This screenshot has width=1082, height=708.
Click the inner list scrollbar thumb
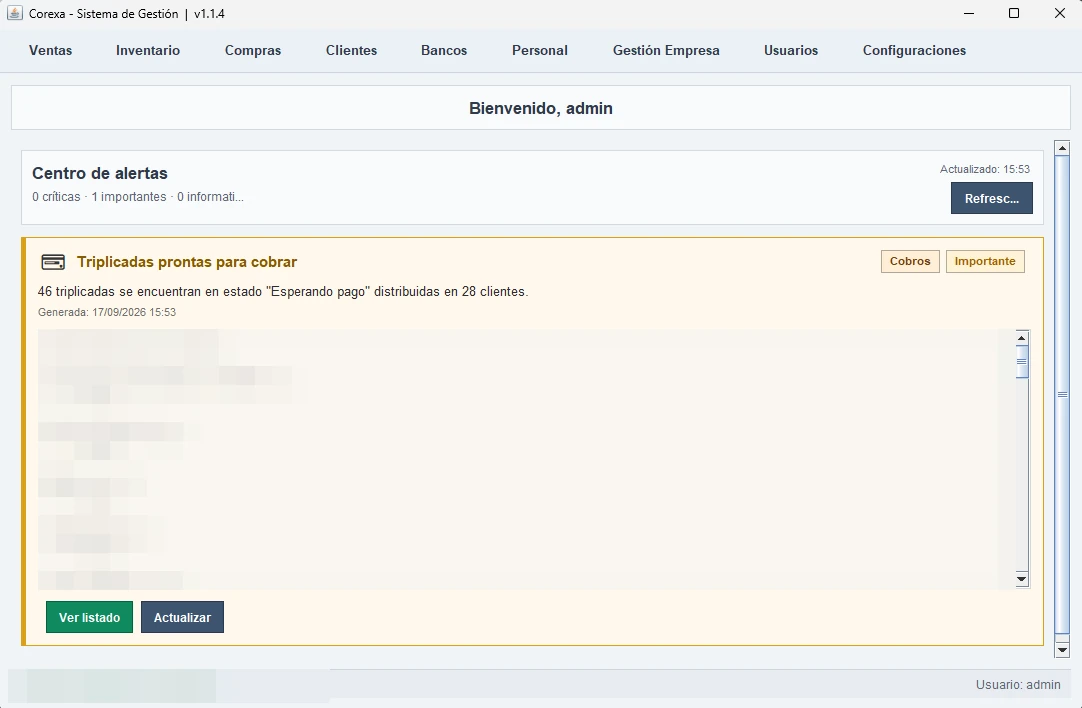click(1022, 362)
